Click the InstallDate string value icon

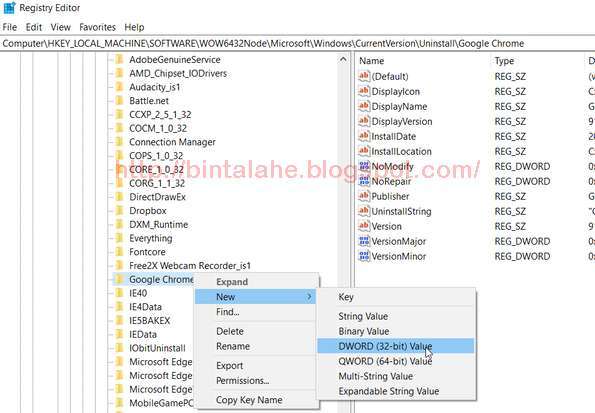[364, 136]
